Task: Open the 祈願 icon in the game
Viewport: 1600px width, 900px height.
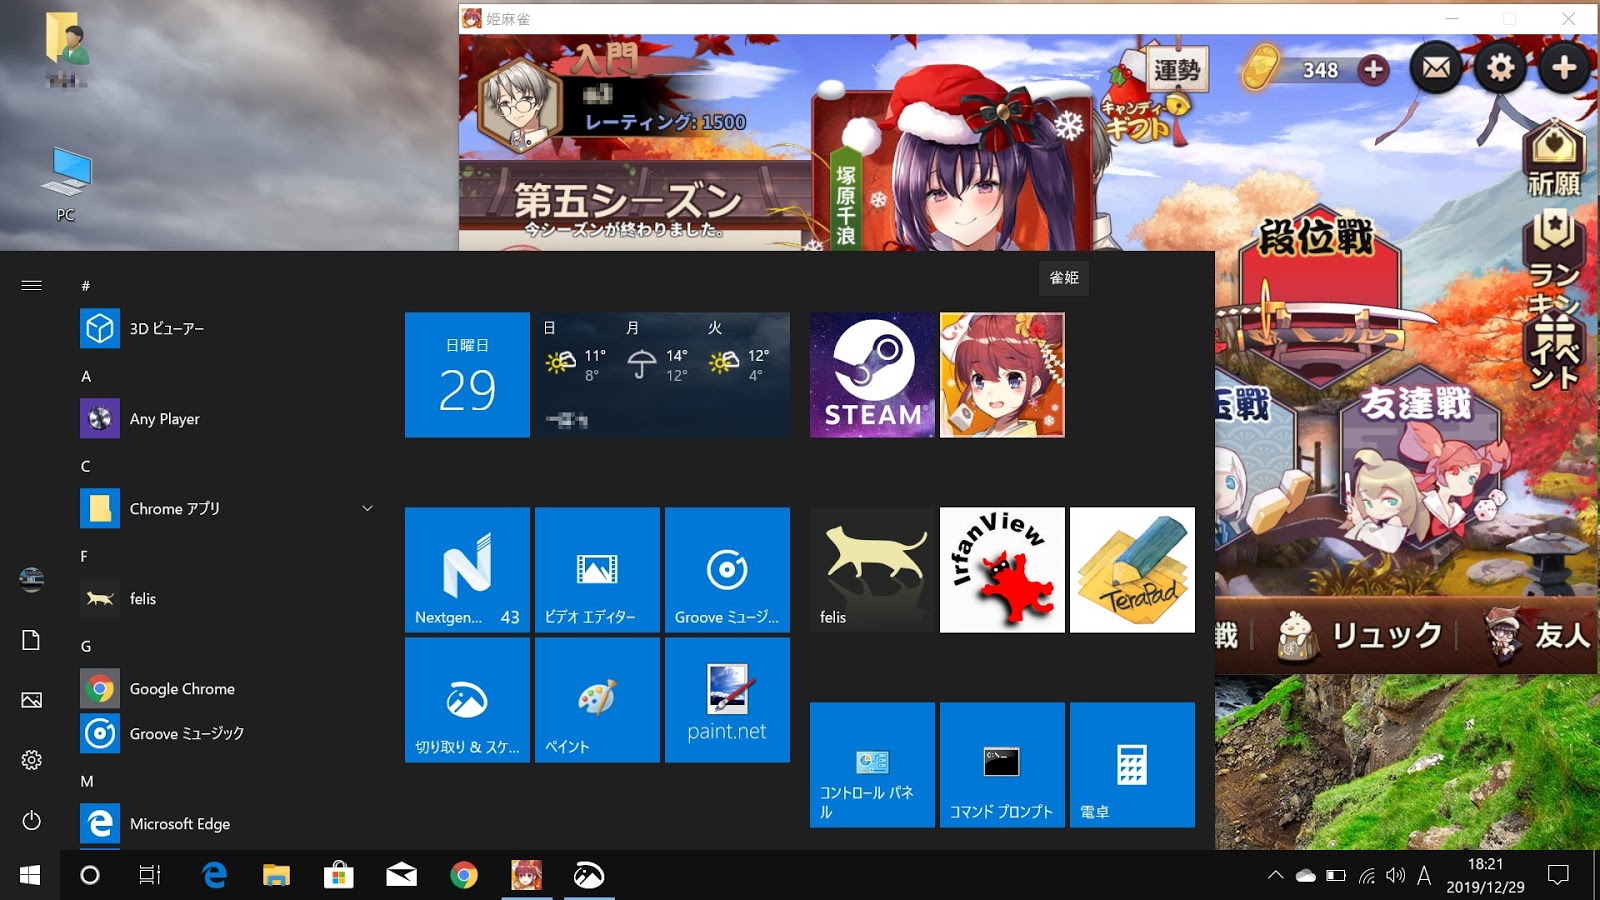Action: click(x=1553, y=158)
